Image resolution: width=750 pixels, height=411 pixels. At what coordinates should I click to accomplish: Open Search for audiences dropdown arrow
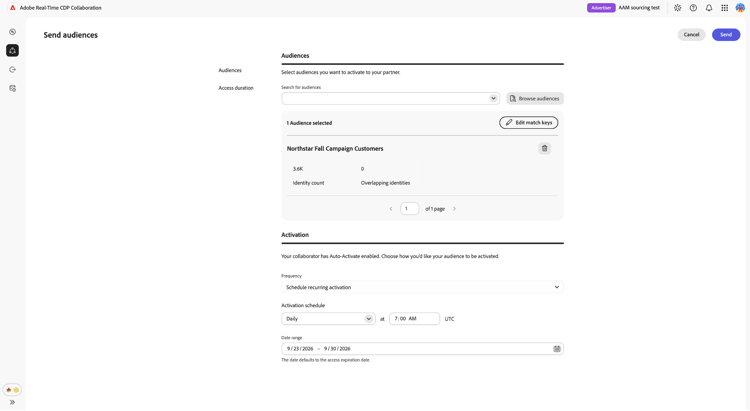click(x=493, y=98)
